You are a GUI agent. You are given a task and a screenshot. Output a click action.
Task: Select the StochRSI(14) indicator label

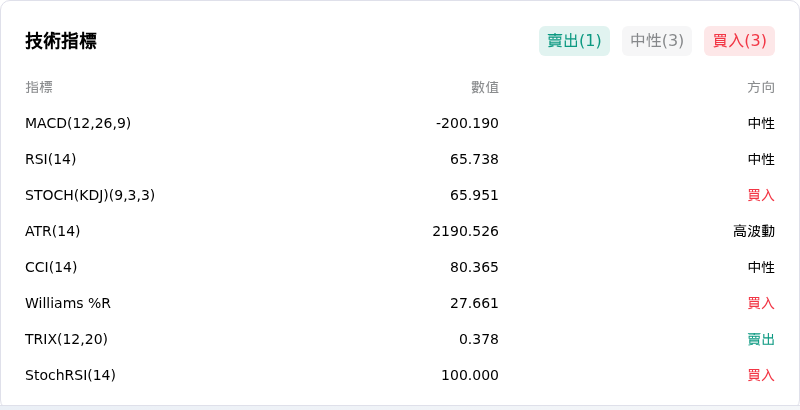pyautogui.click(x=70, y=375)
